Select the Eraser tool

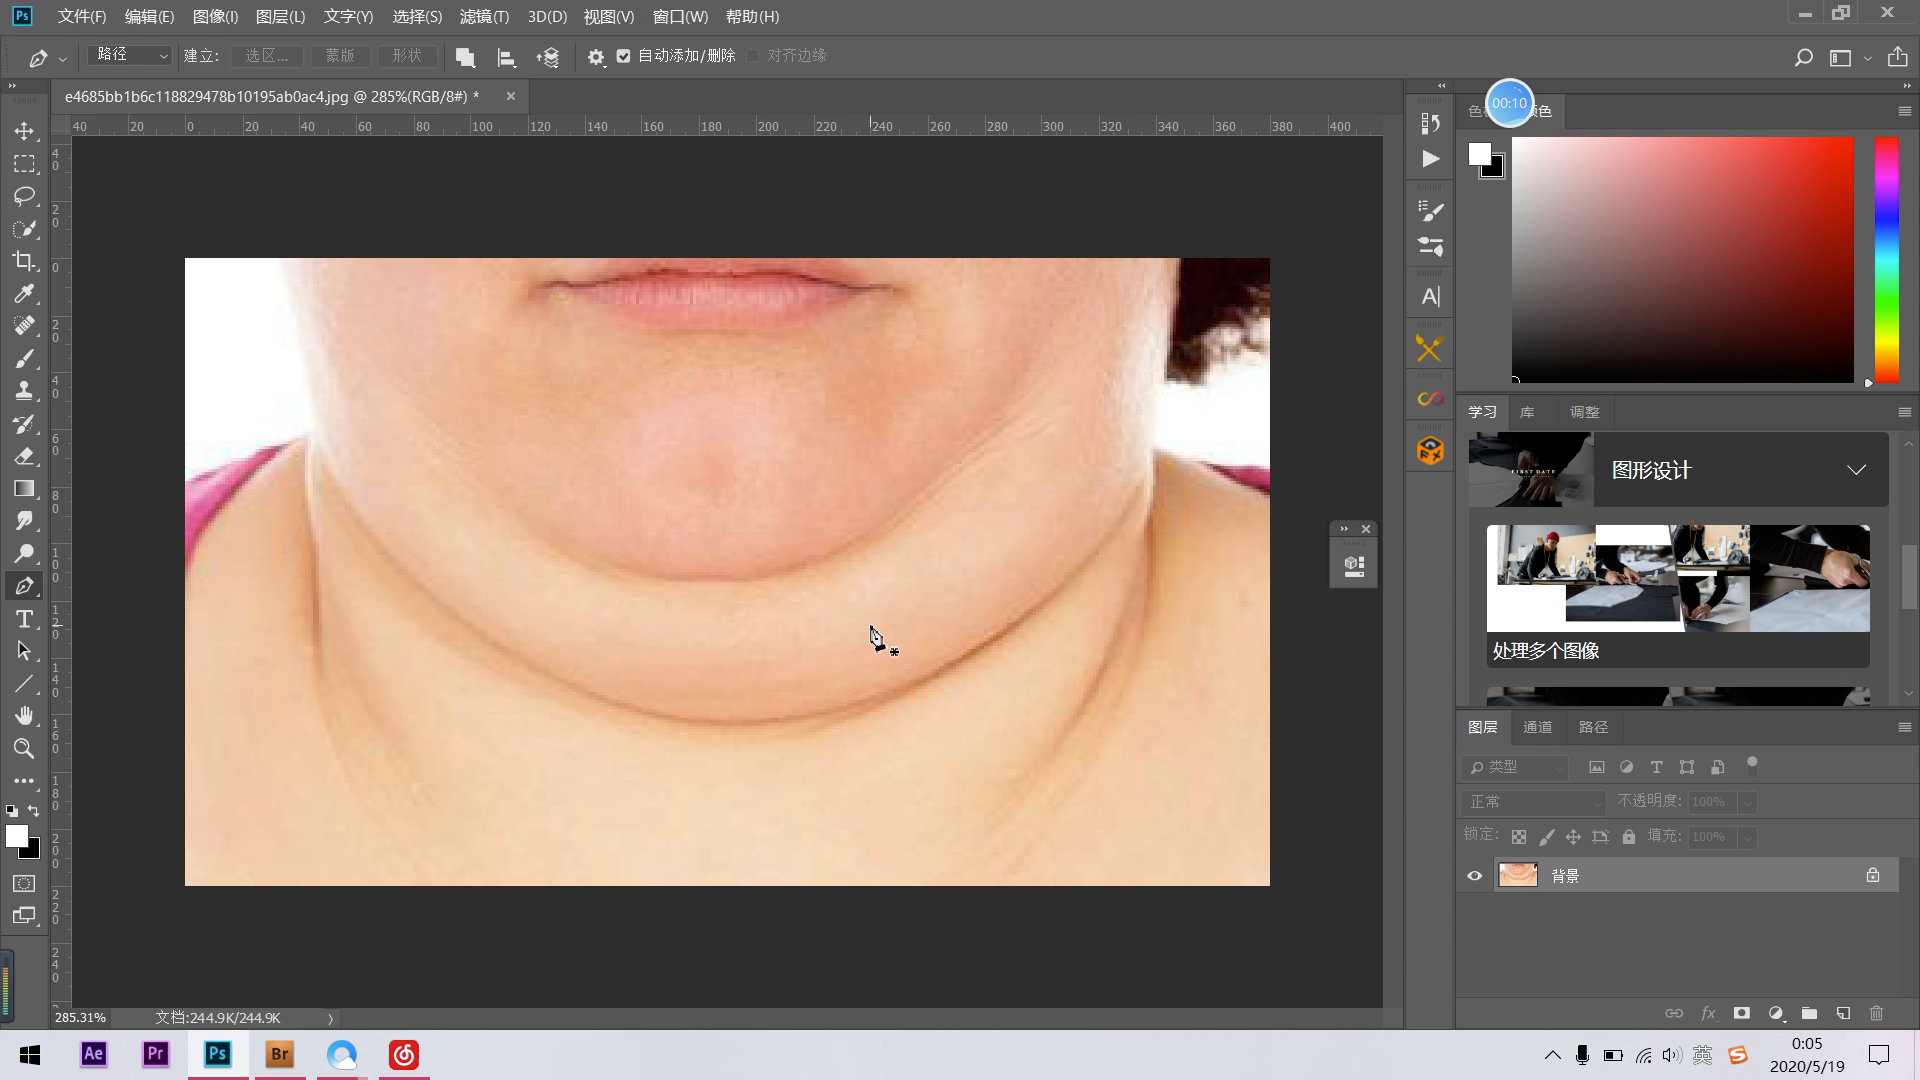pos(25,456)
